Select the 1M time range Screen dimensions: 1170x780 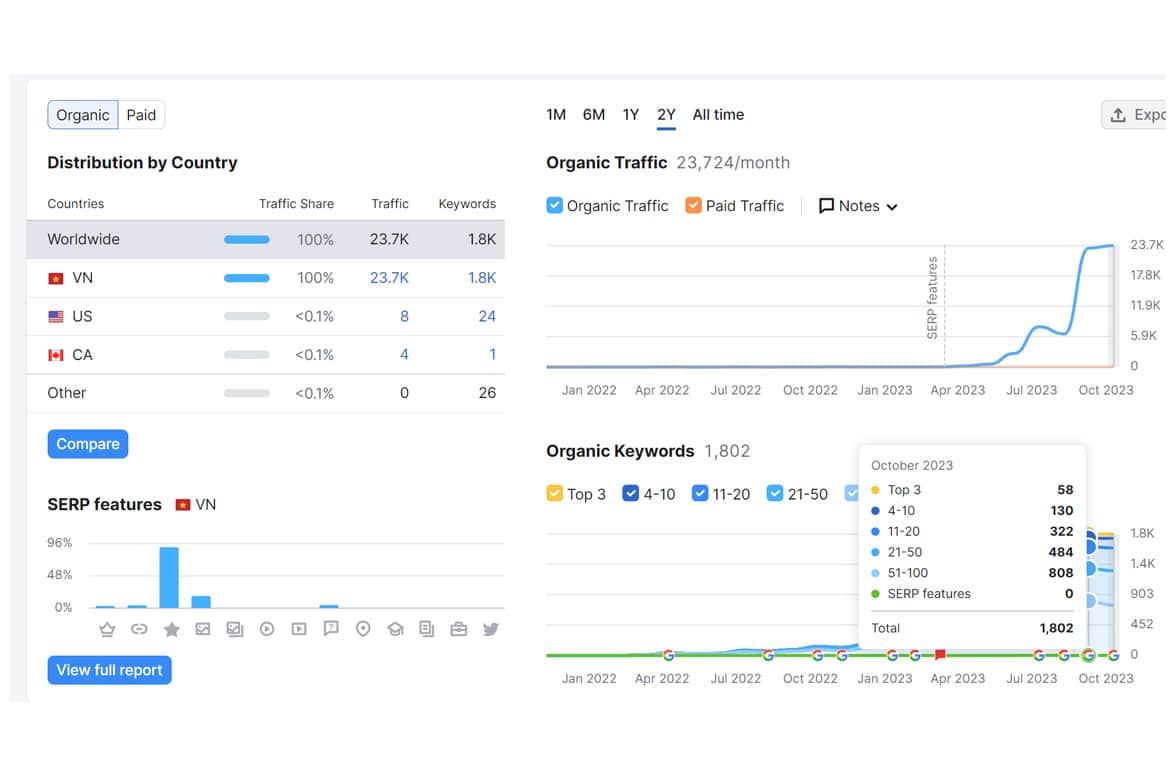[x=556, y=115]
